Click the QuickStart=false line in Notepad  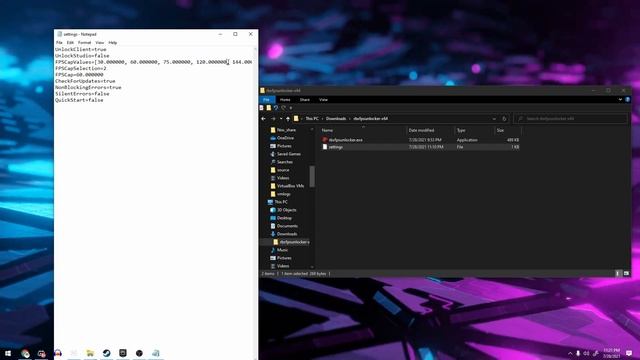79,100
